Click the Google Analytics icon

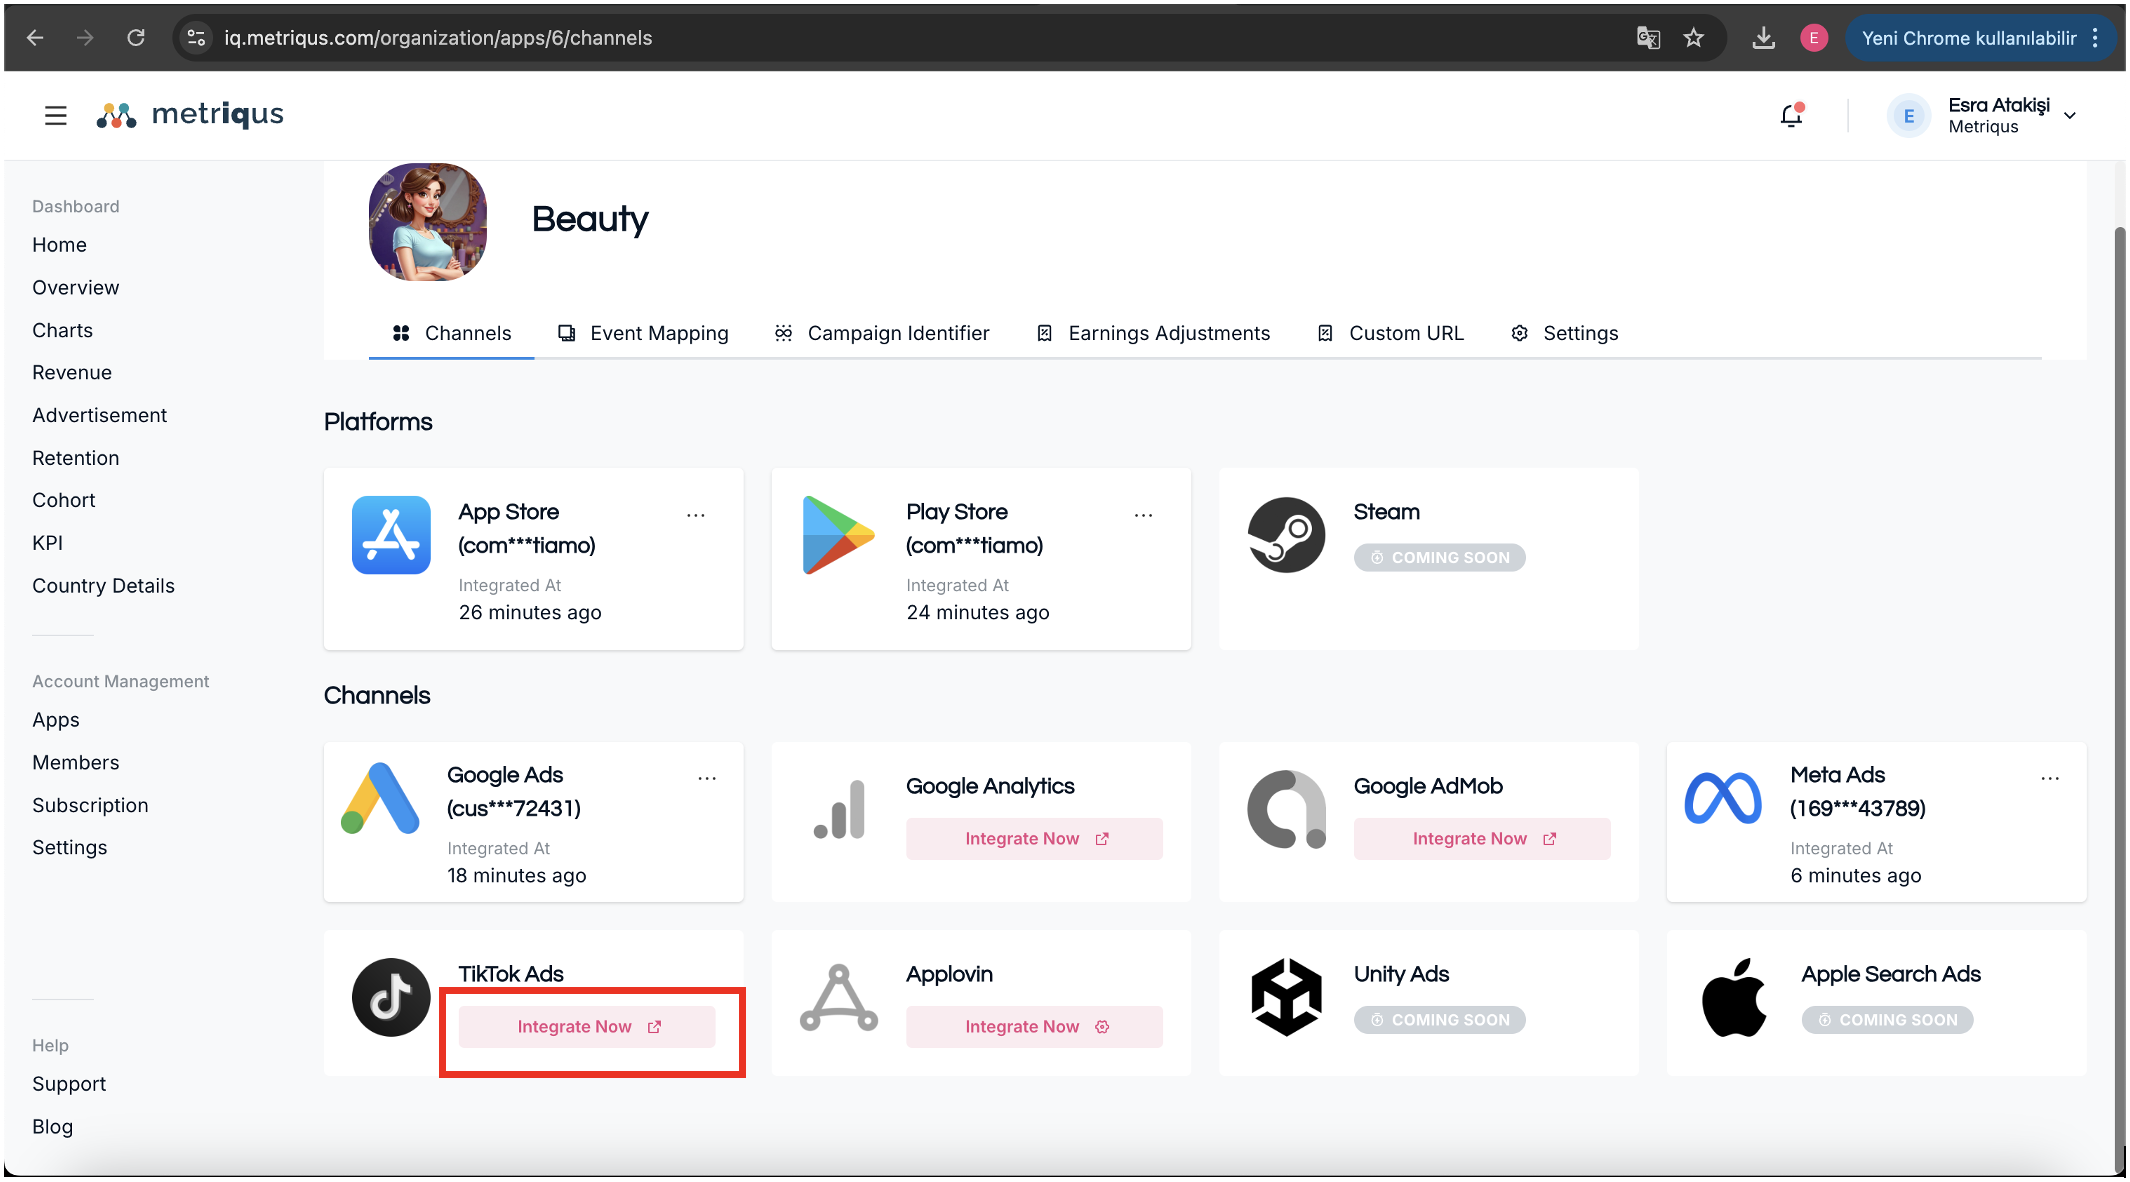840,809
